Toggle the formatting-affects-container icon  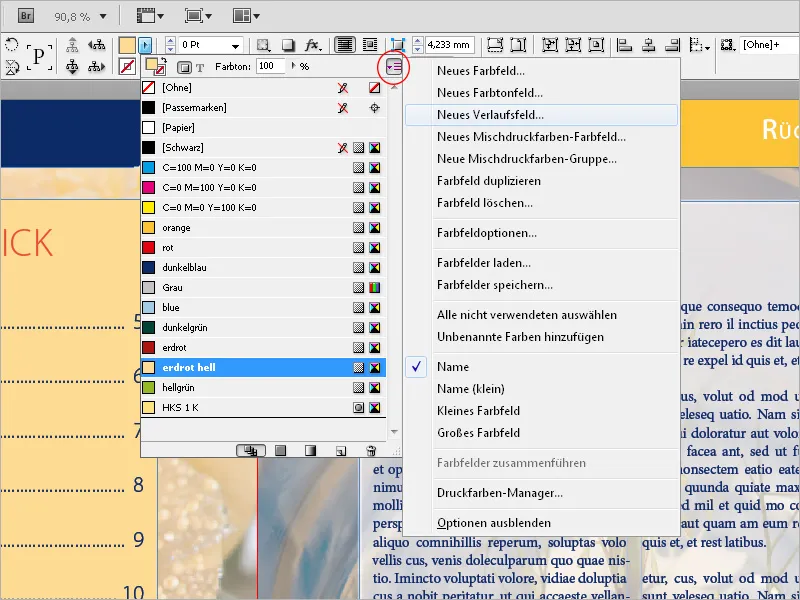(183, 65)
